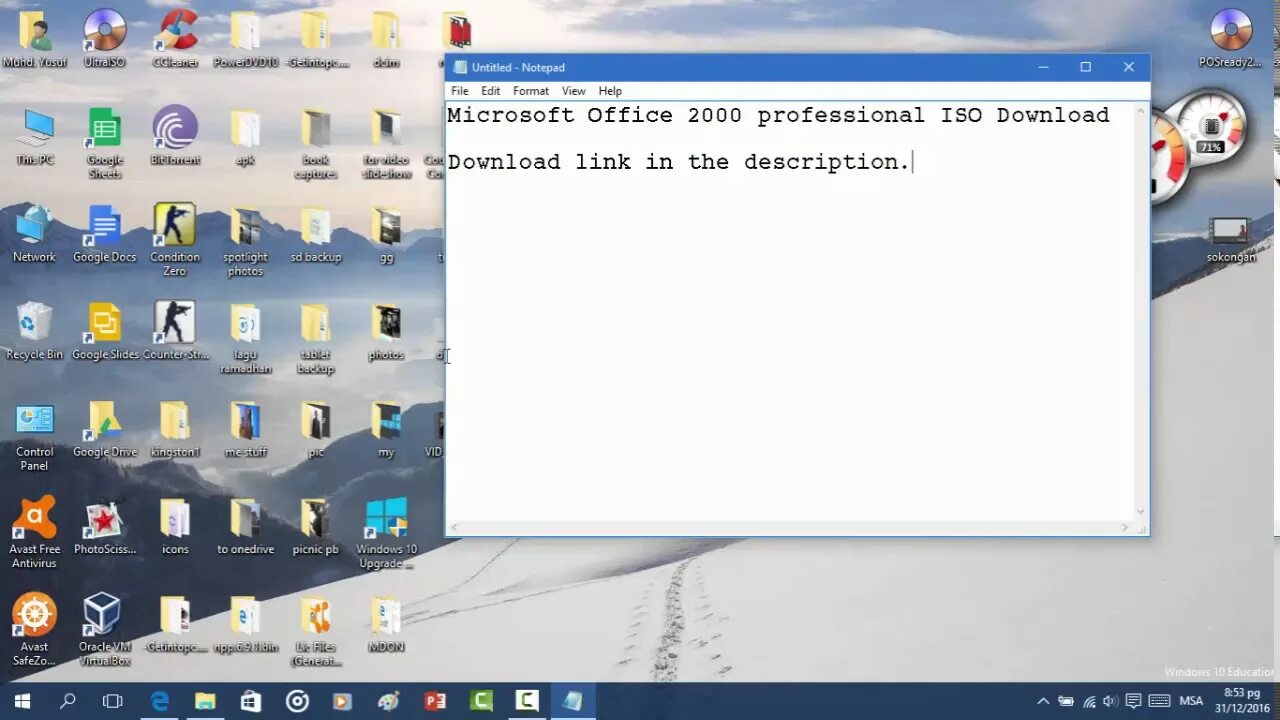Open File Explorer from taskbar
This screenshot has width=1280, height=720.
click(205, 701)
